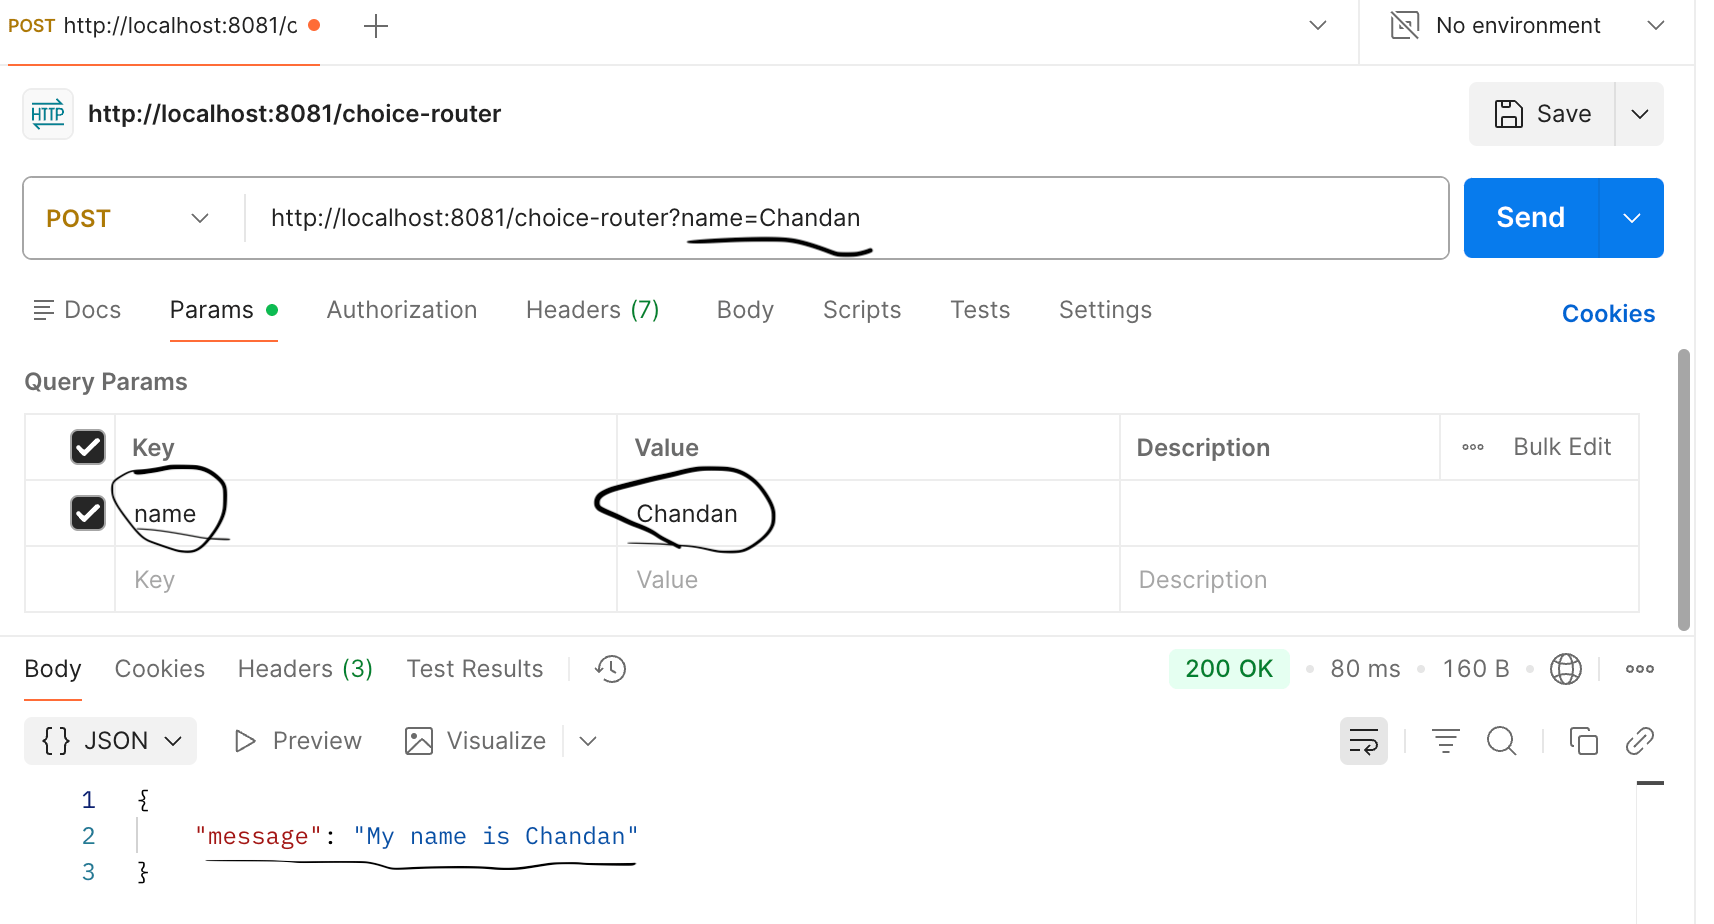Switch to the Authorization tab
The width and height of the screenshot is (1714, 924).
click(402, 310)
